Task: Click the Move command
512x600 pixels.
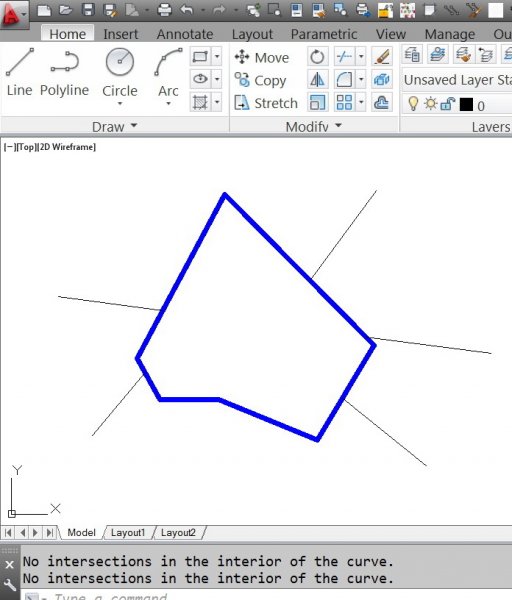Action: click(x=262, y=57)
